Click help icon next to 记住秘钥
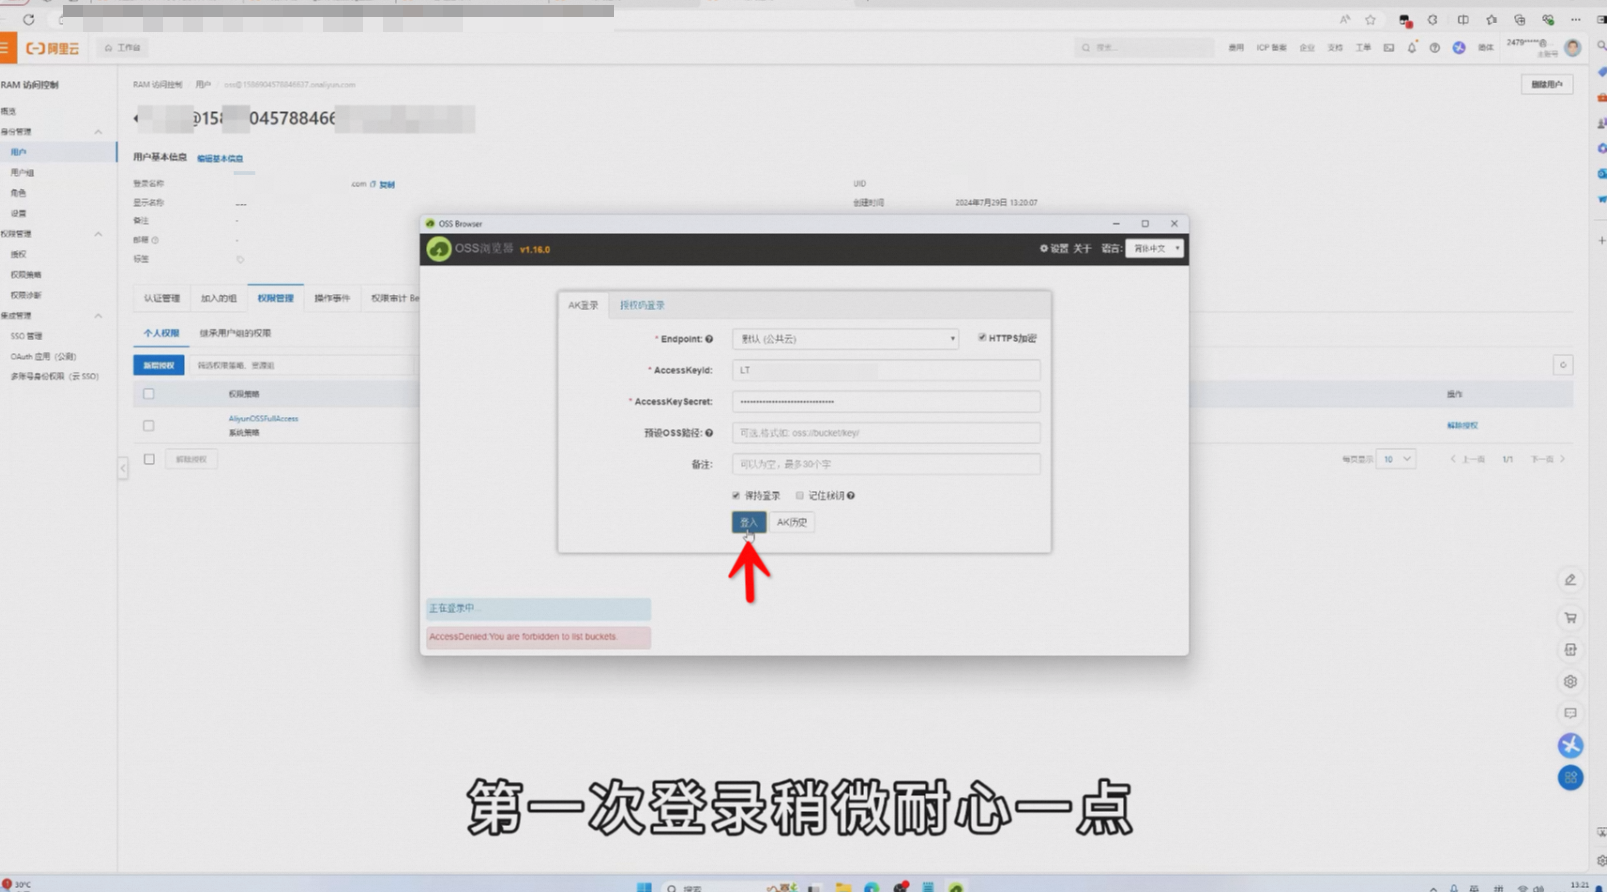 851,496
